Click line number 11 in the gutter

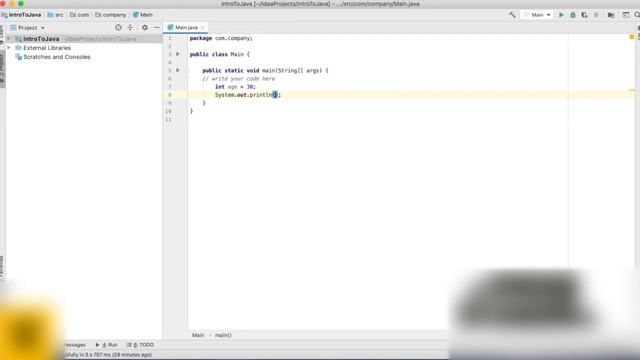coord(169,119)
